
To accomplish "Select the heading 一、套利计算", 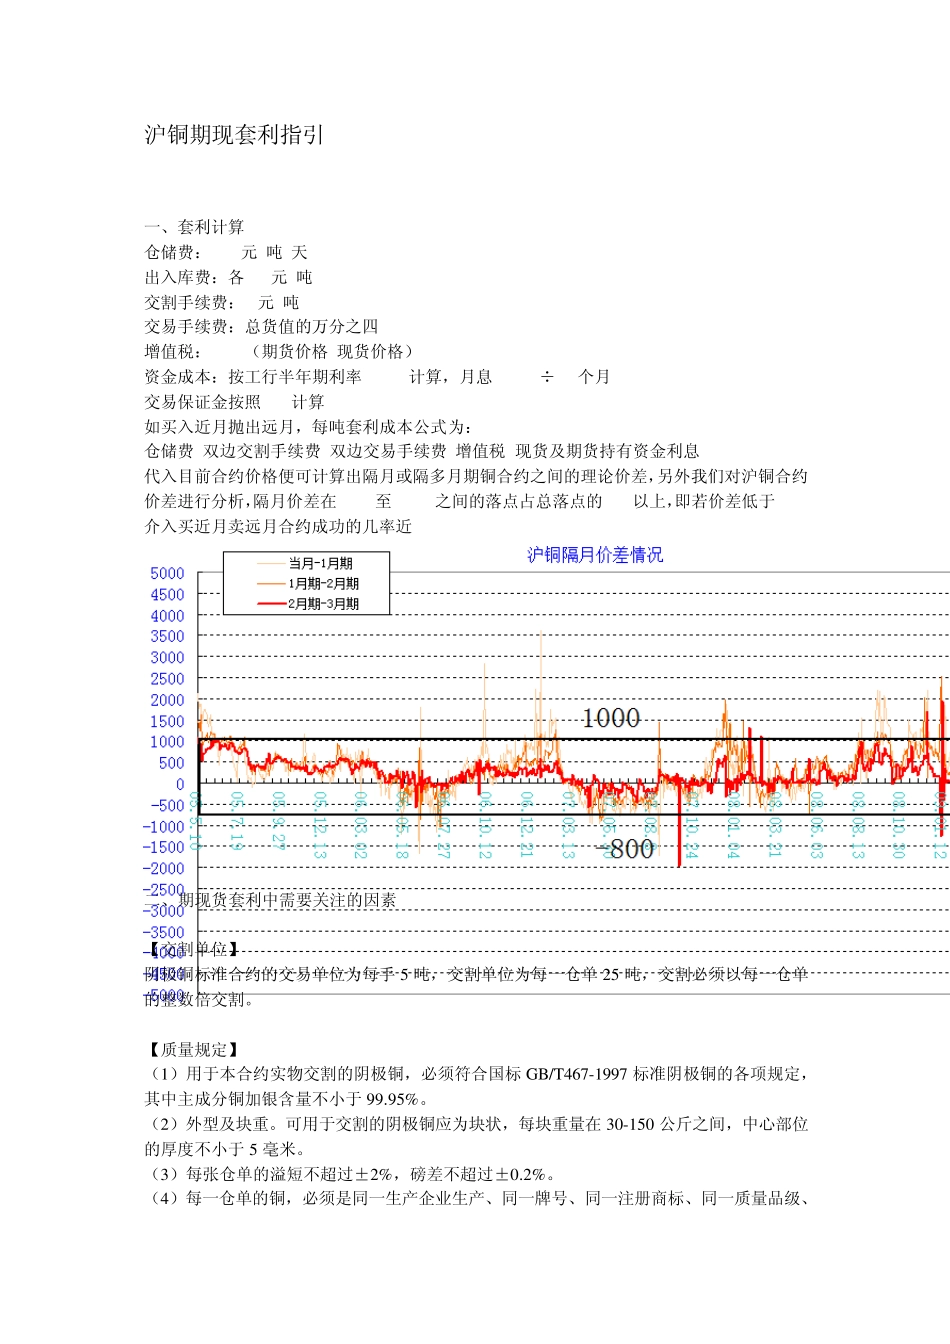I will tap(194, 227).
